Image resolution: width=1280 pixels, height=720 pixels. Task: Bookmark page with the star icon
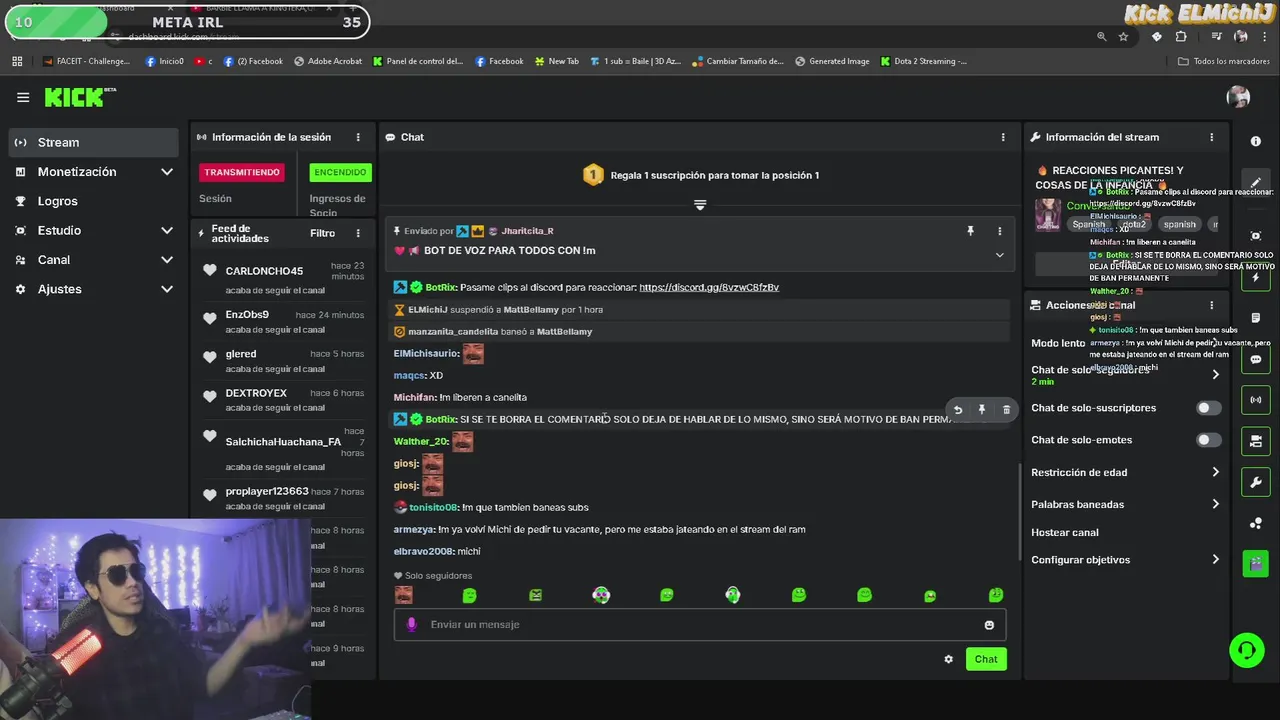[x=1123, y=36]
